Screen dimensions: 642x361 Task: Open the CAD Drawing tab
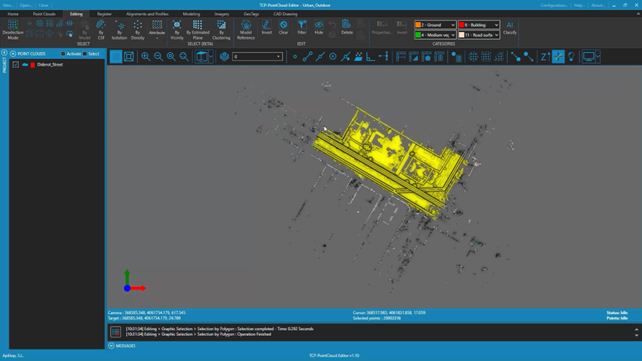point(285,14)
